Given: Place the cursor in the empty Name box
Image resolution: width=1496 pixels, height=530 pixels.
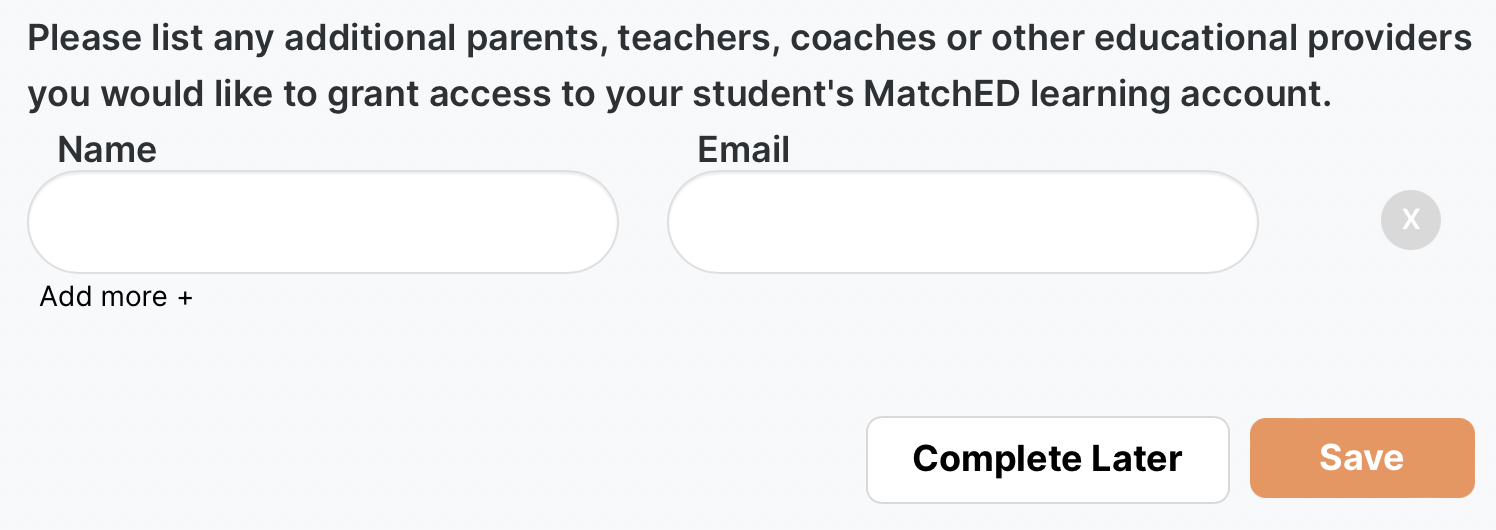Looking at the screenshot, I should [322, 222].
